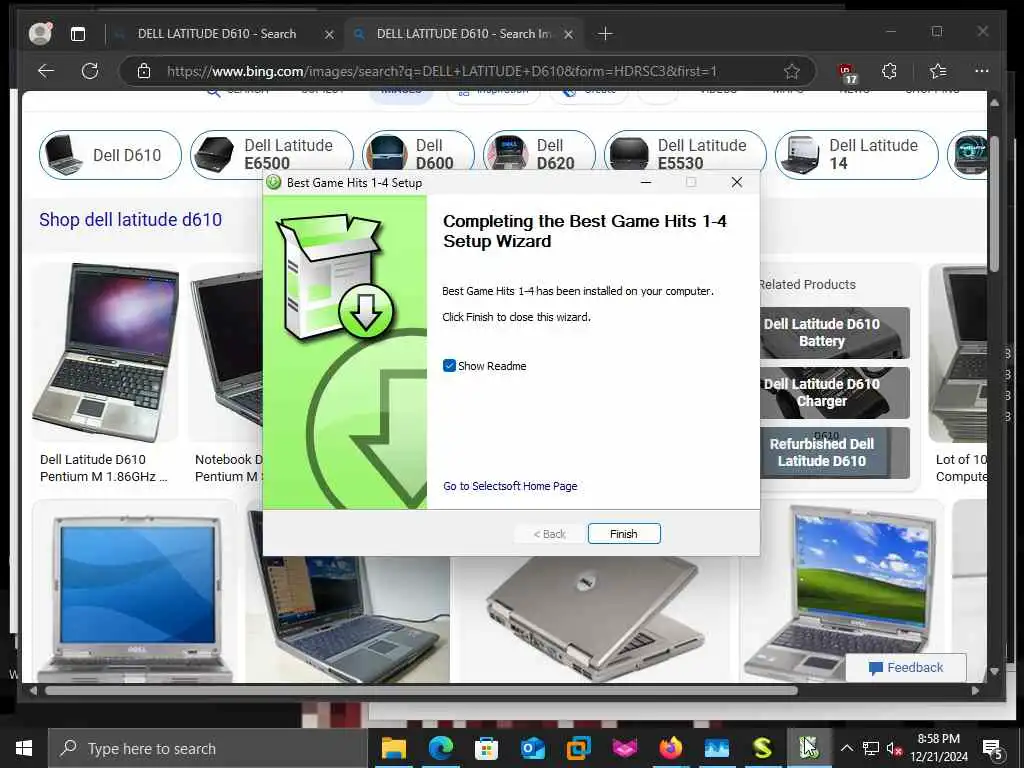Open Dell Latitude D610 Pentium M 1.86GHz product image

click(105, 353)
